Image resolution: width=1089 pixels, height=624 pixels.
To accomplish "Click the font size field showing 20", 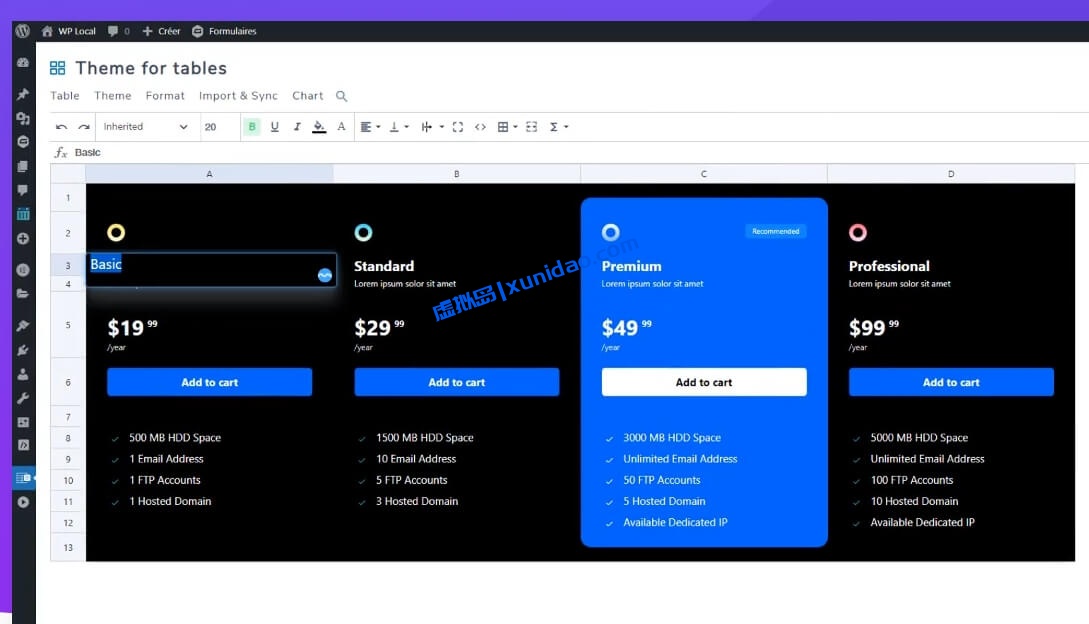I will [212, 126].
